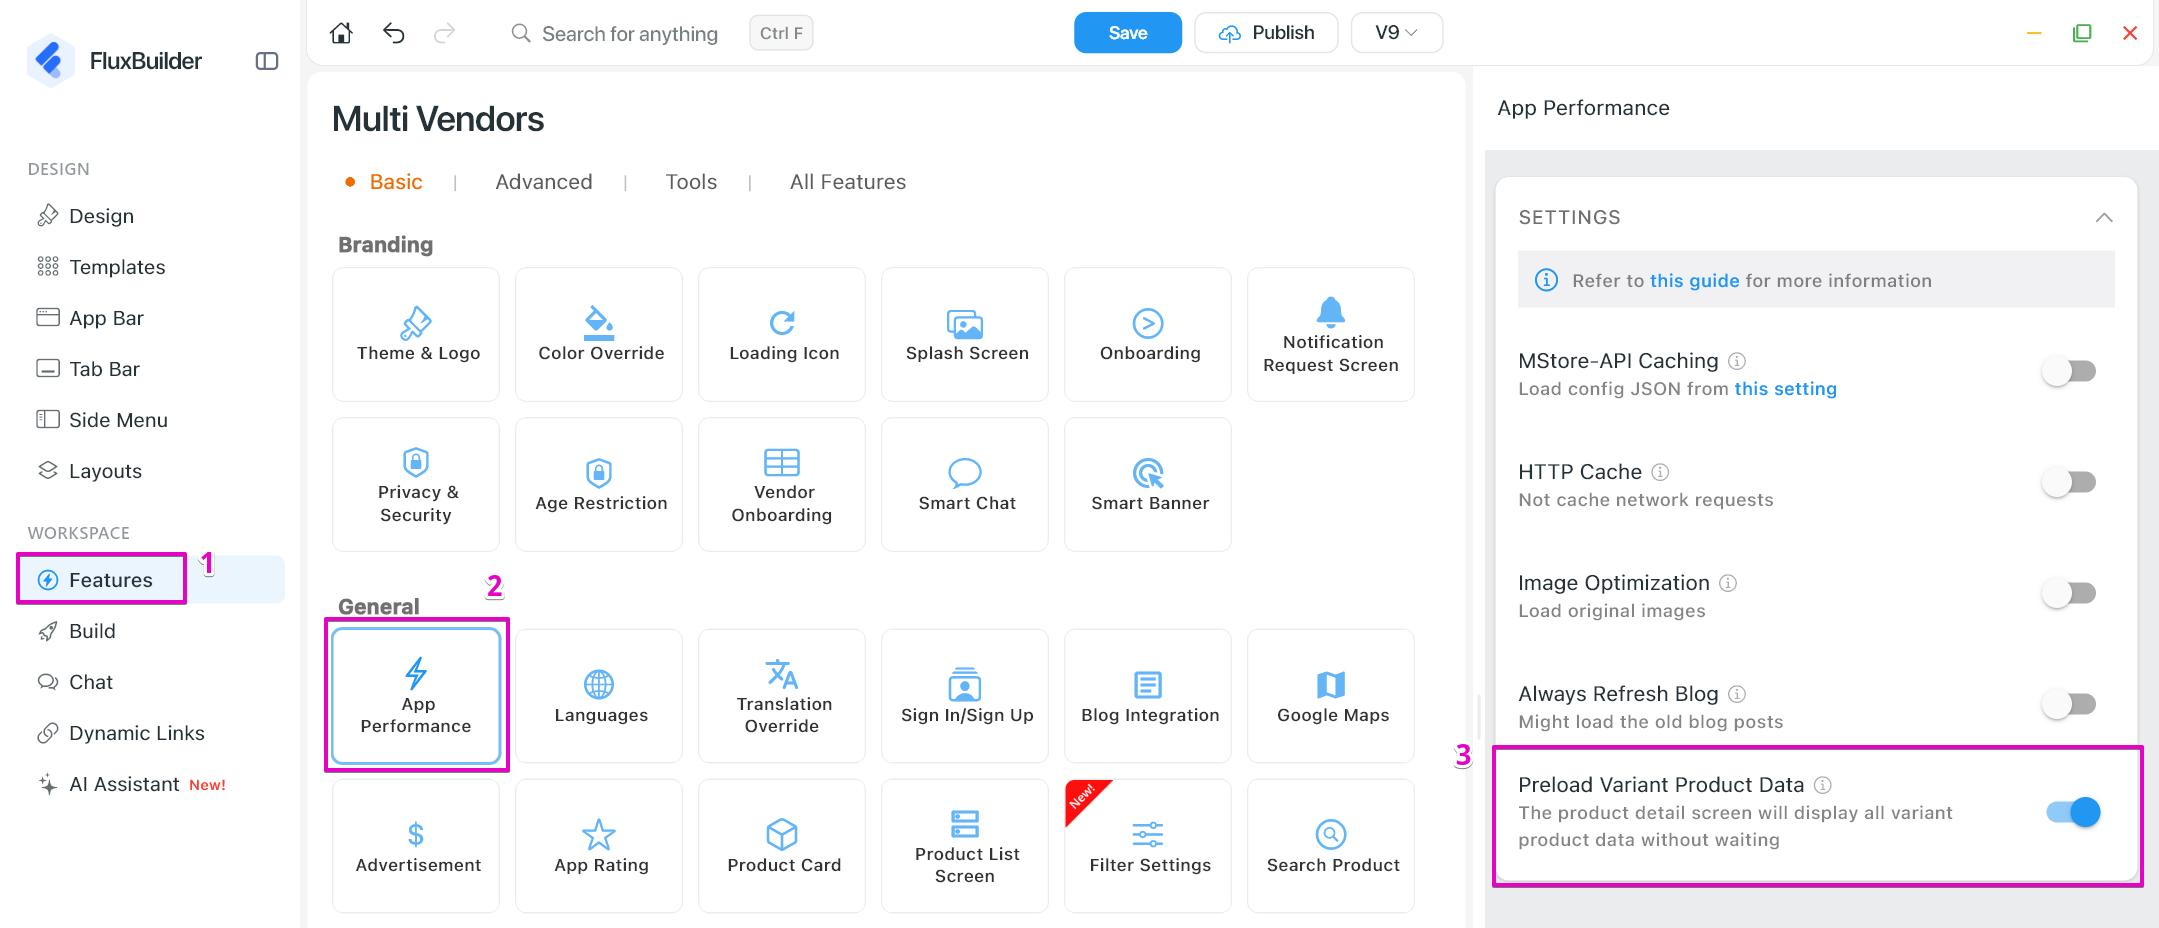Click the FluxBuilder logo icon
This screenshot has width=2159, height=928.
(x=50, y=61)
